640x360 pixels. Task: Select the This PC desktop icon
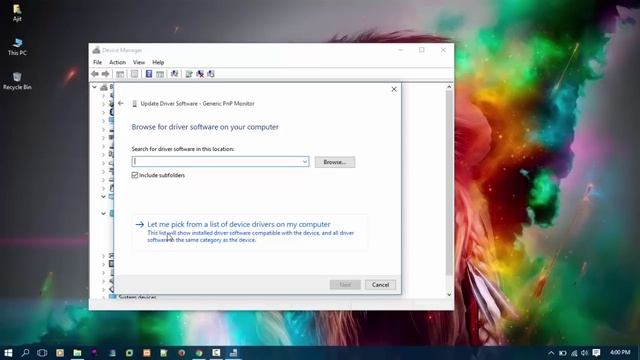coord(17,47)
